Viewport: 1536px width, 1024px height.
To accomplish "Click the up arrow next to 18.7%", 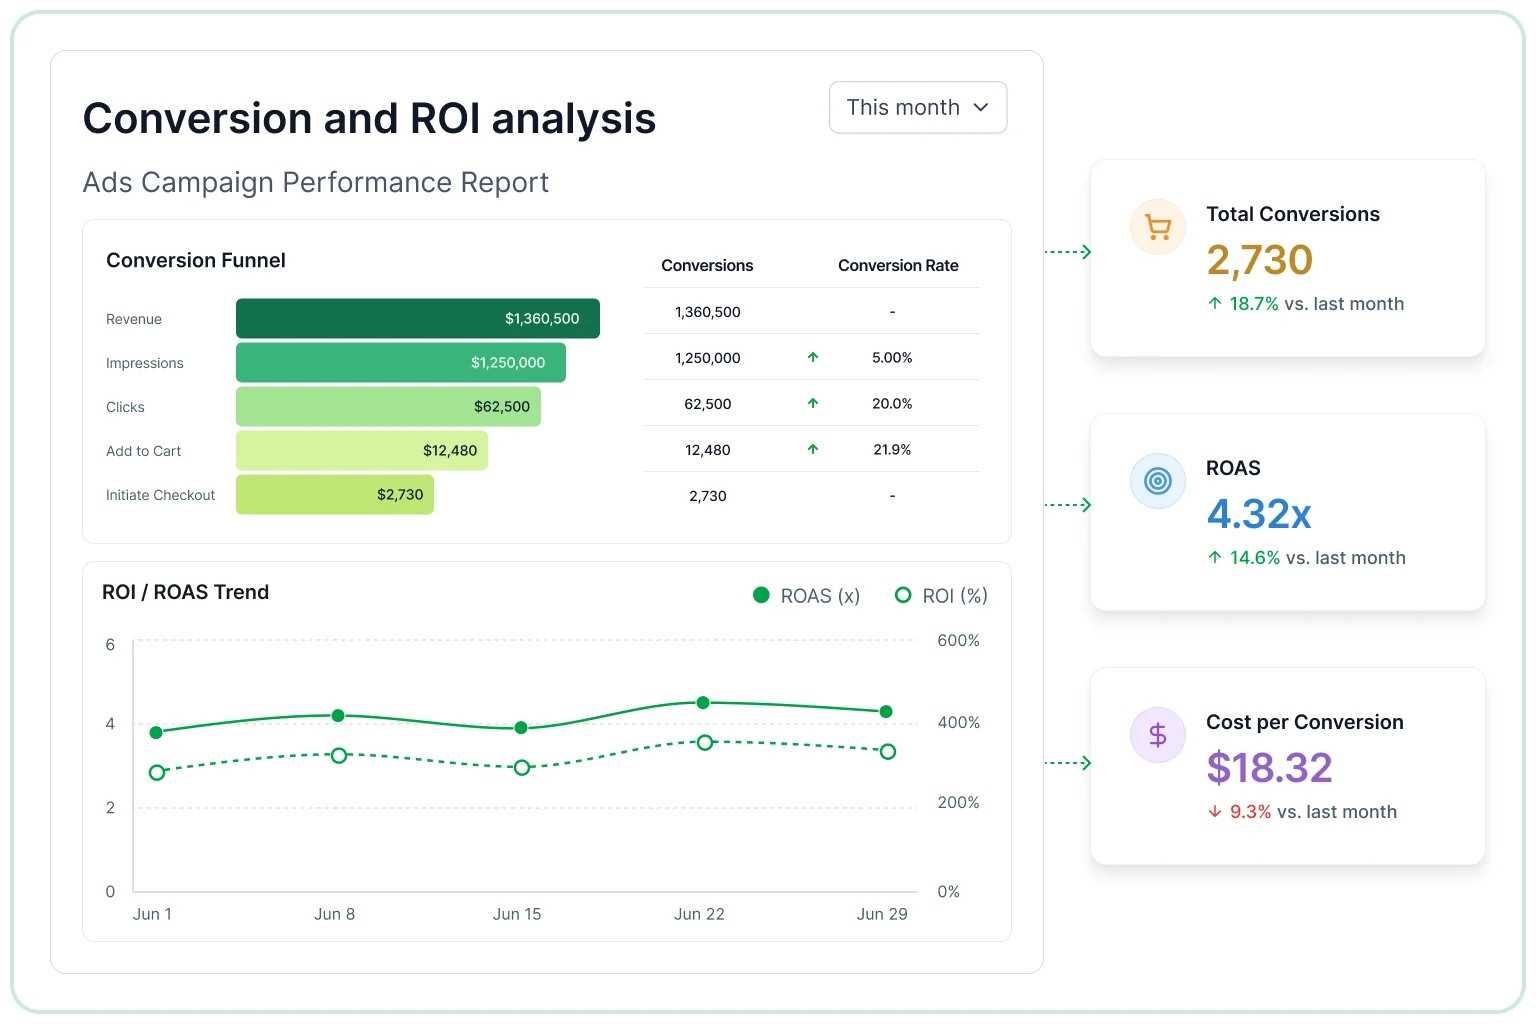I will (1215, 303).
